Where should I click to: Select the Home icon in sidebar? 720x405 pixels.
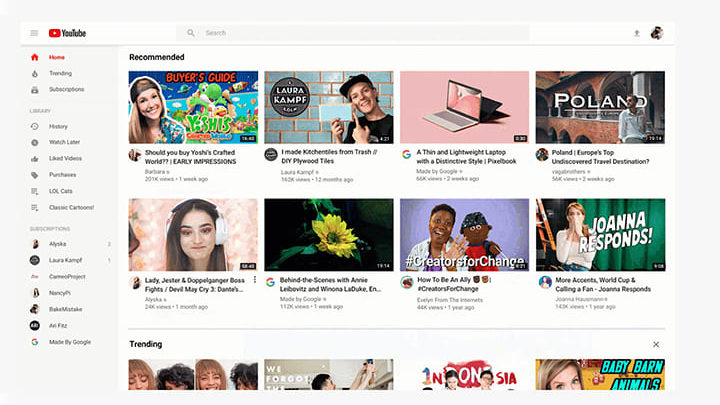[x=34, y=57]
